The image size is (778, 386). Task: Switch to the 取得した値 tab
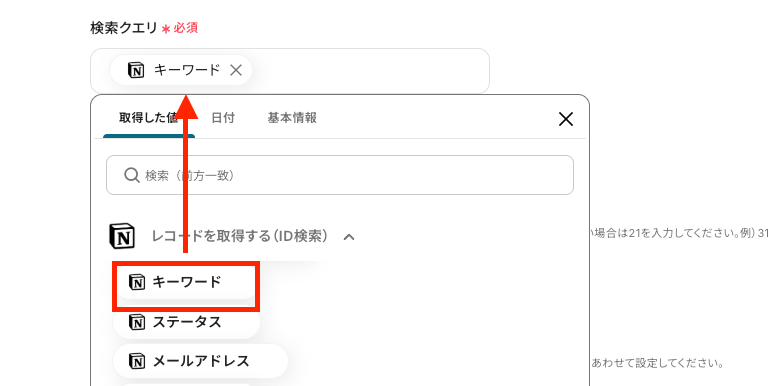(x=148, y=118)
